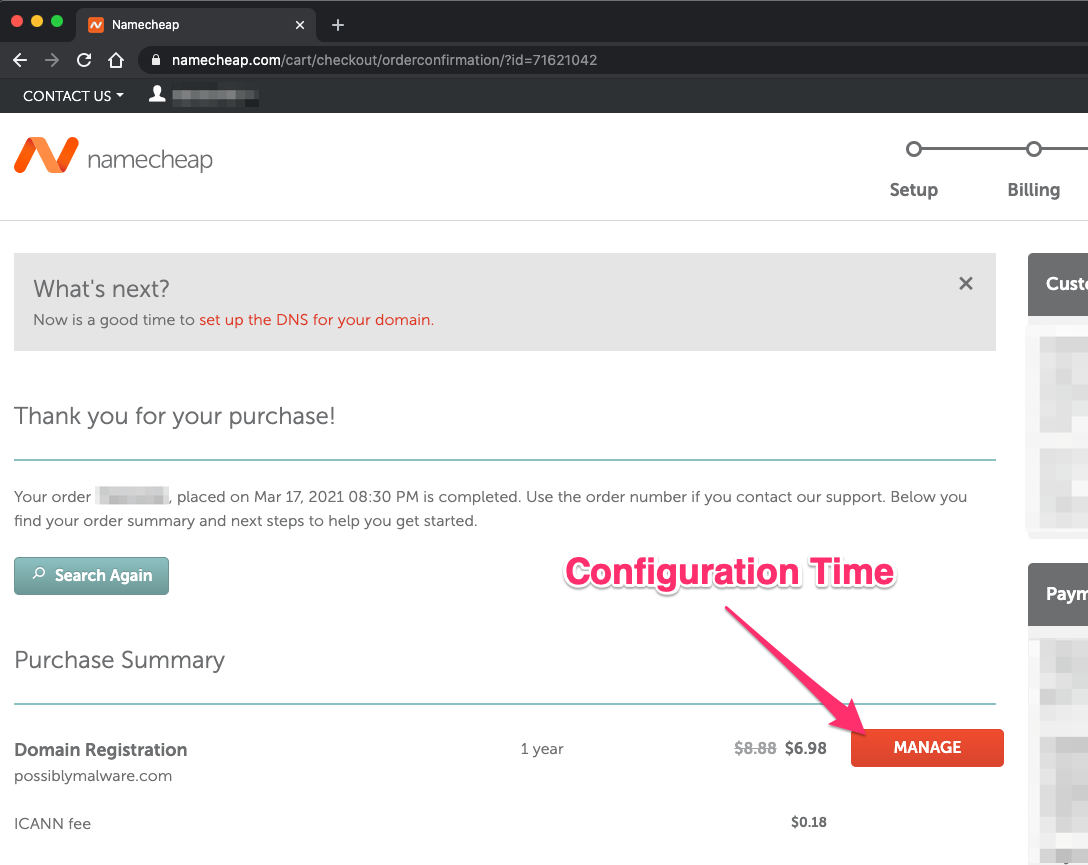The height and width of the screenshot is (865, 1088).
Task: Open the browser home page icon
Action: click(116, 60)
